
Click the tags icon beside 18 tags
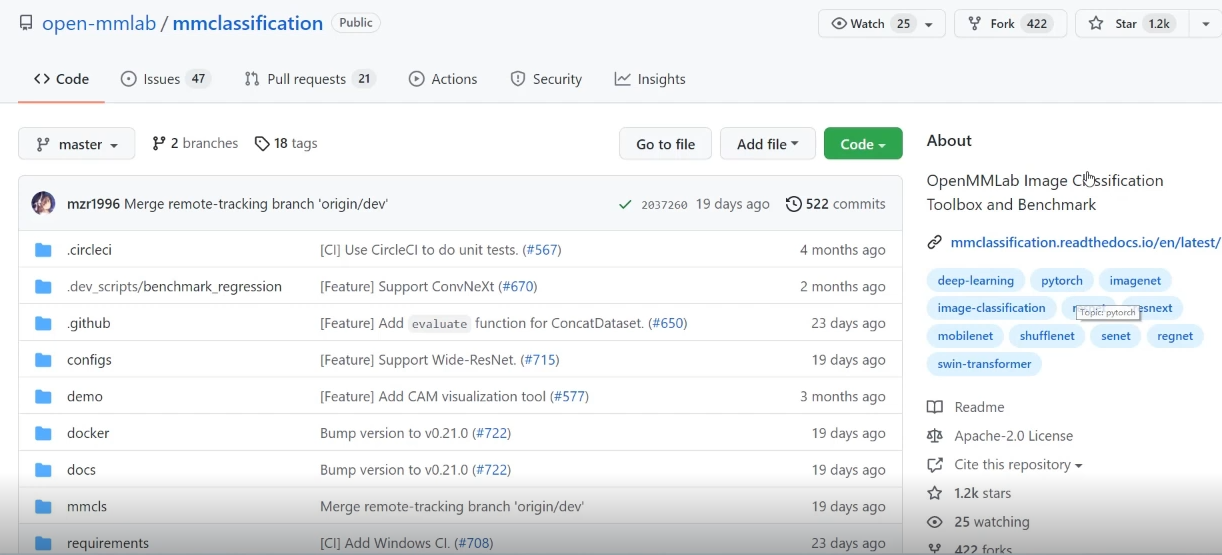(262, 144)
